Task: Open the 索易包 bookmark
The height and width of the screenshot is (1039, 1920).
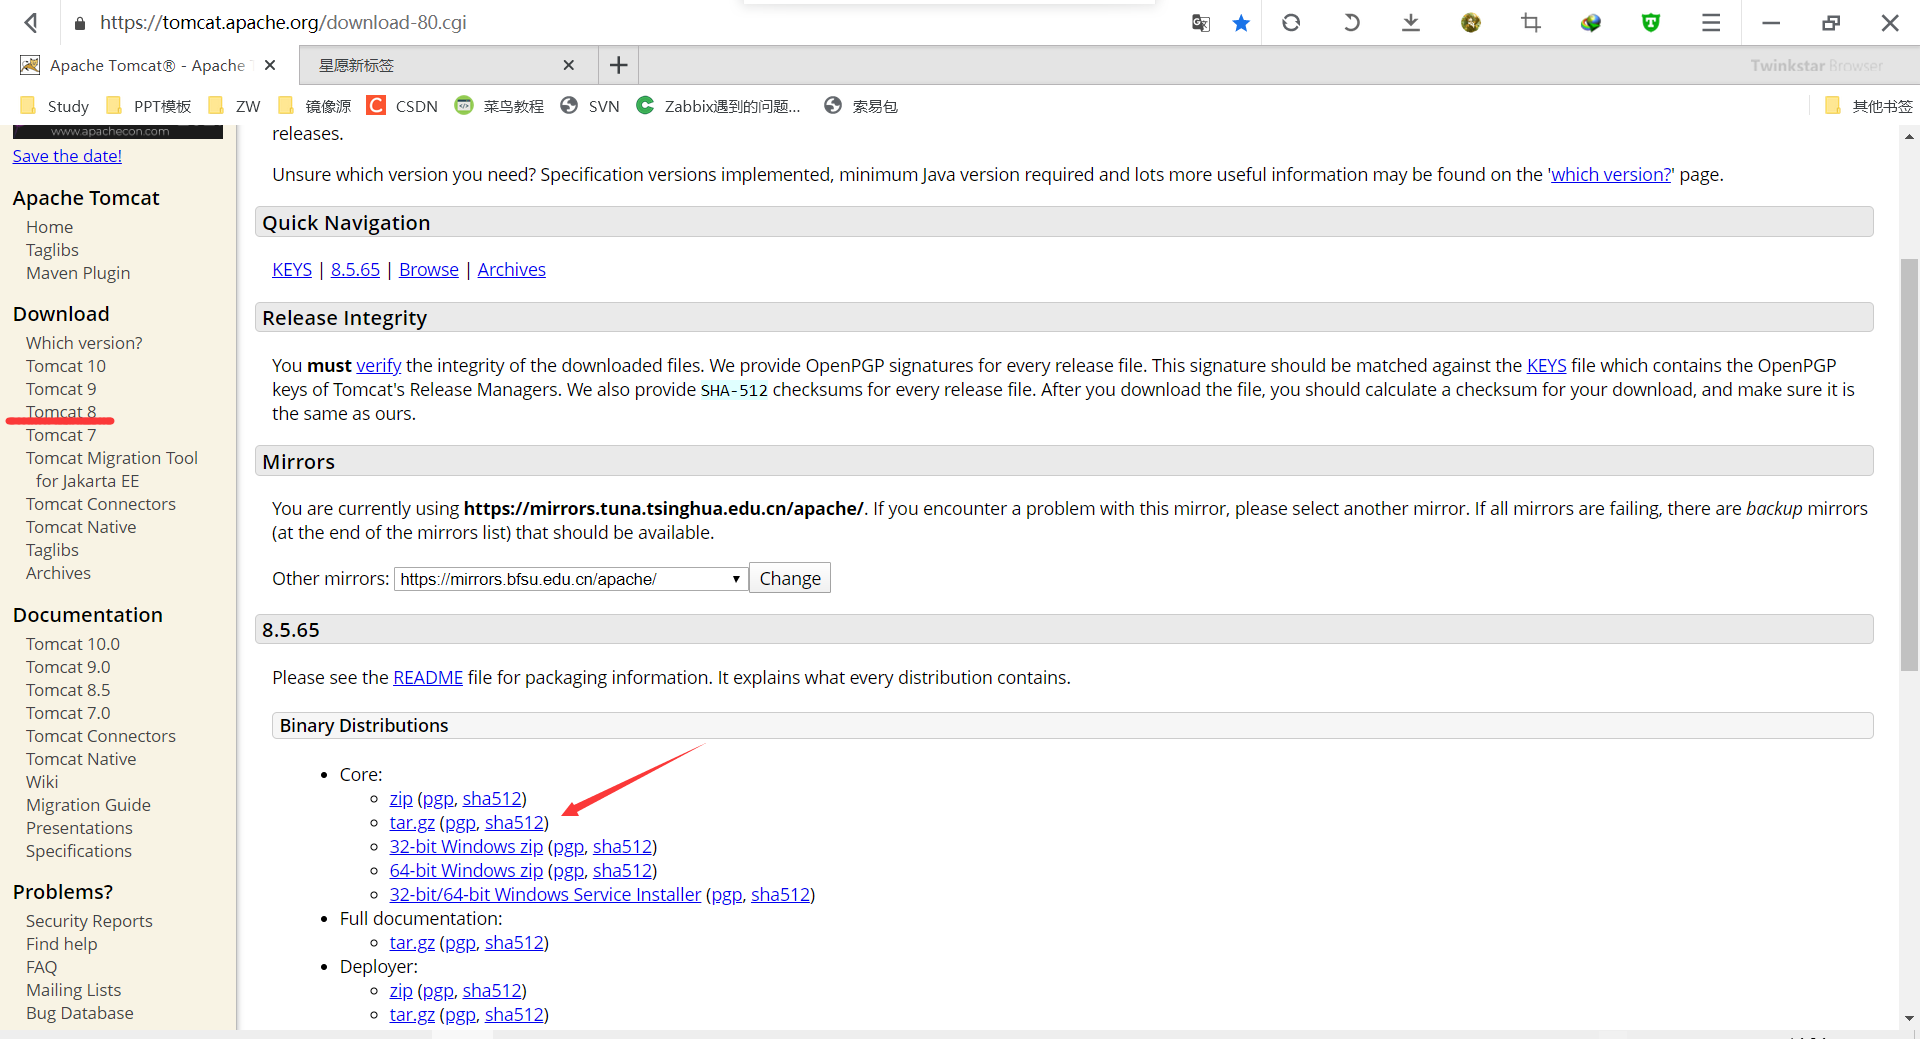Action: point(861,106)
